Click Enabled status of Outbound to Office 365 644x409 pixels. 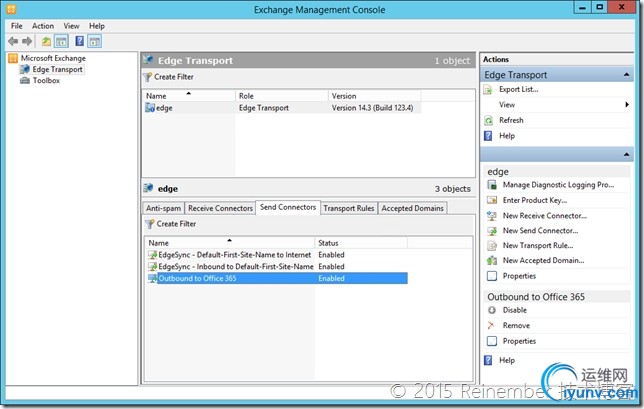pos(331,278)
